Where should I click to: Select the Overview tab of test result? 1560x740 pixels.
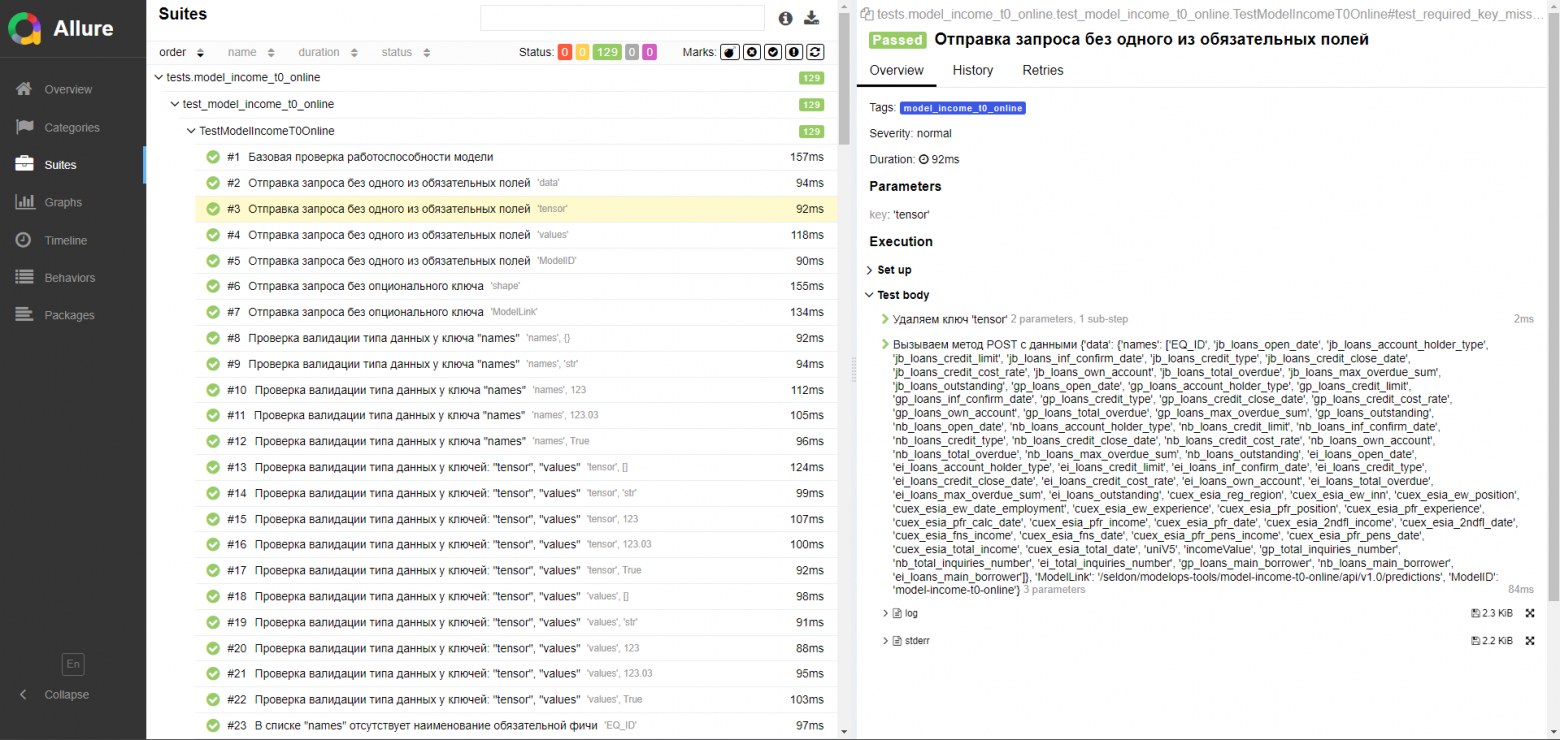(x=896, y=70)
